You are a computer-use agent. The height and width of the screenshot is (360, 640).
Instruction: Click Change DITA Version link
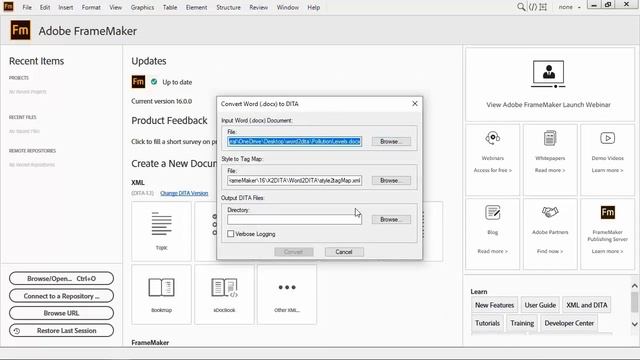tap(184, 193)
